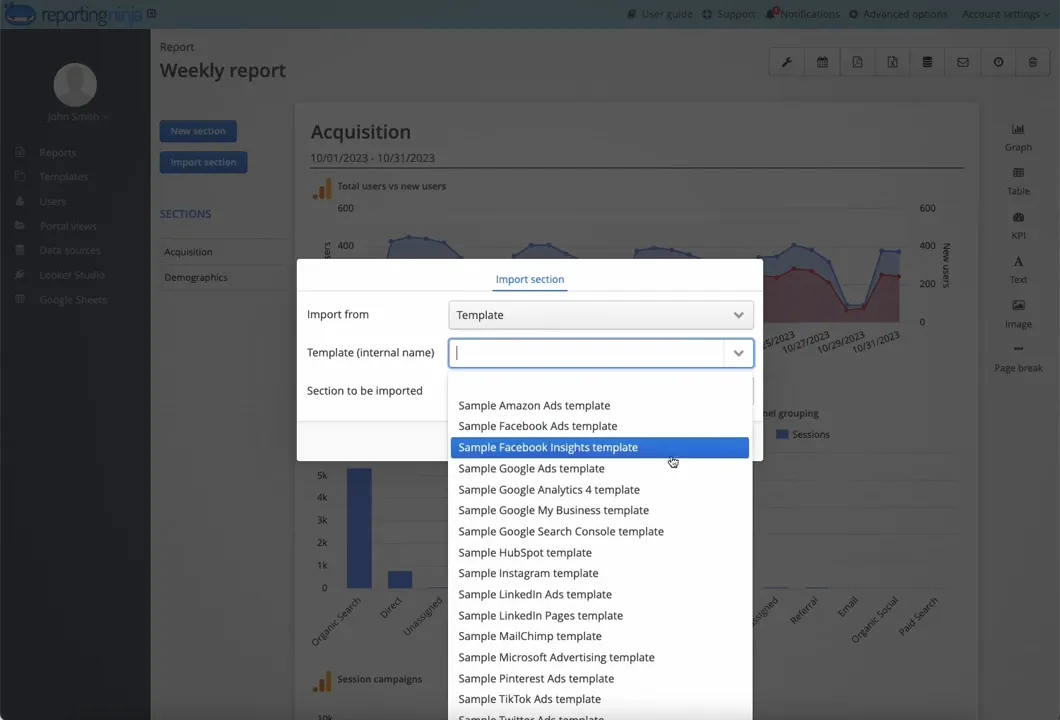This screenshot has height=720, width=1060.
Task: Open Portal views in sidebar
Action: pyautogui.click(x=68, y=226)
